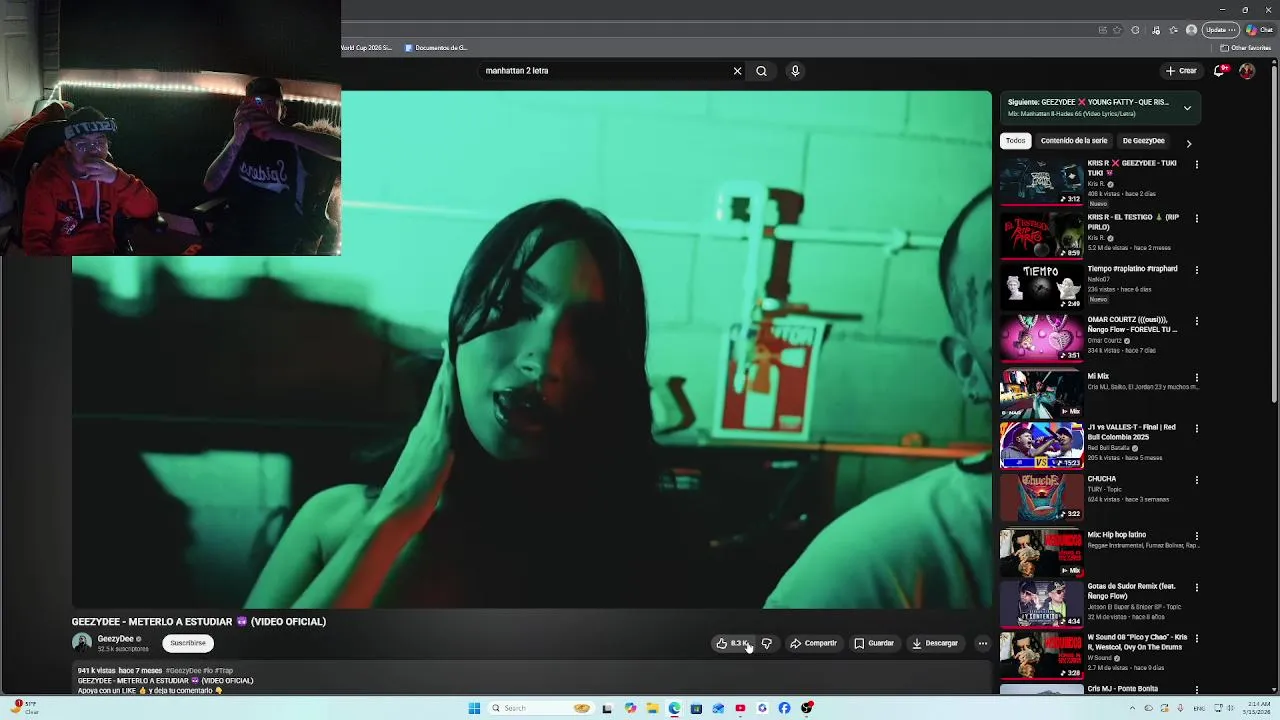Clear the YouTube search box text

pos(737,71)
